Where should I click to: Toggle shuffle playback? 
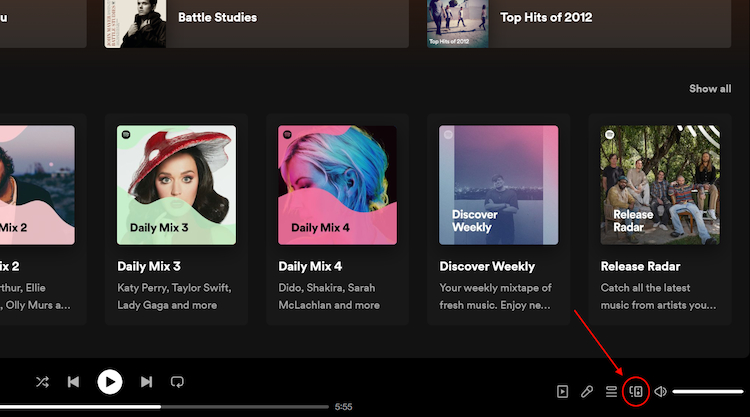(42, 382)
